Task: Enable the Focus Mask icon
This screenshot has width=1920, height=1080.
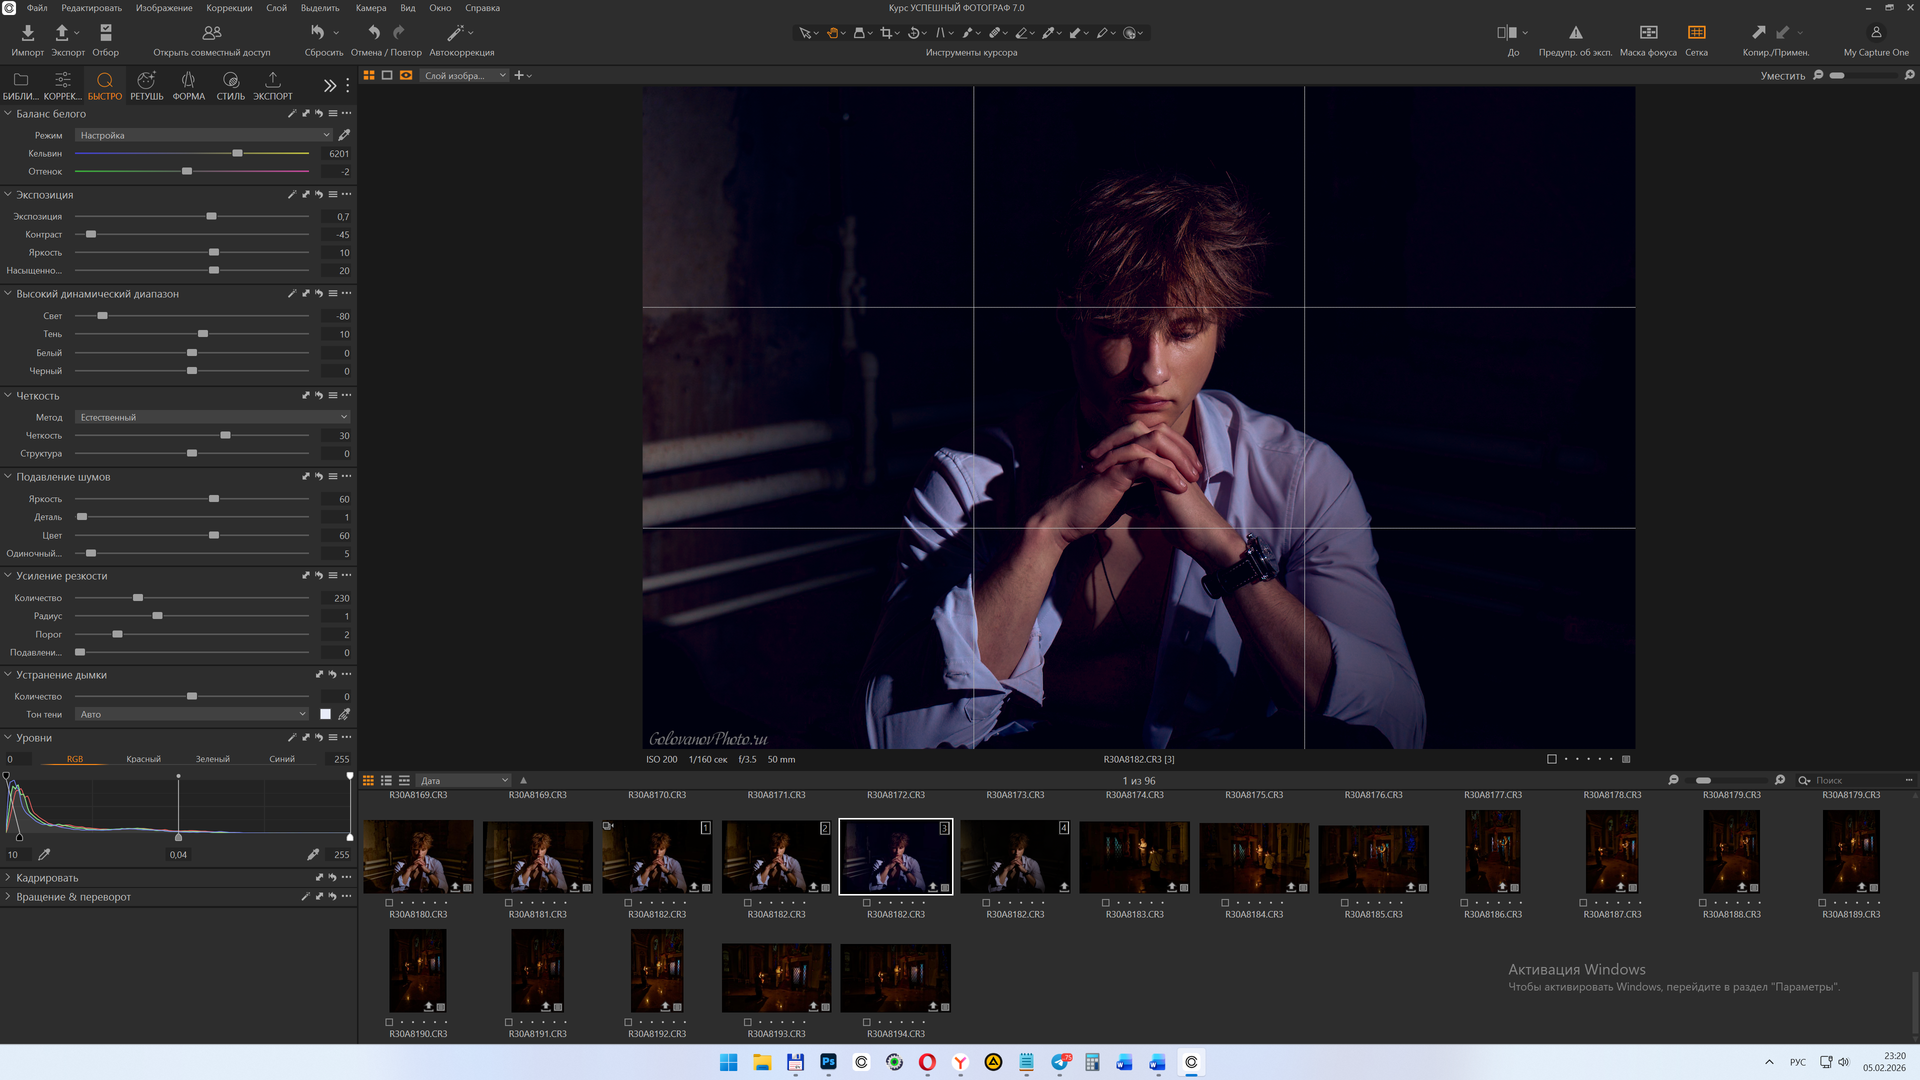Action: click(x=1648, y=34)
